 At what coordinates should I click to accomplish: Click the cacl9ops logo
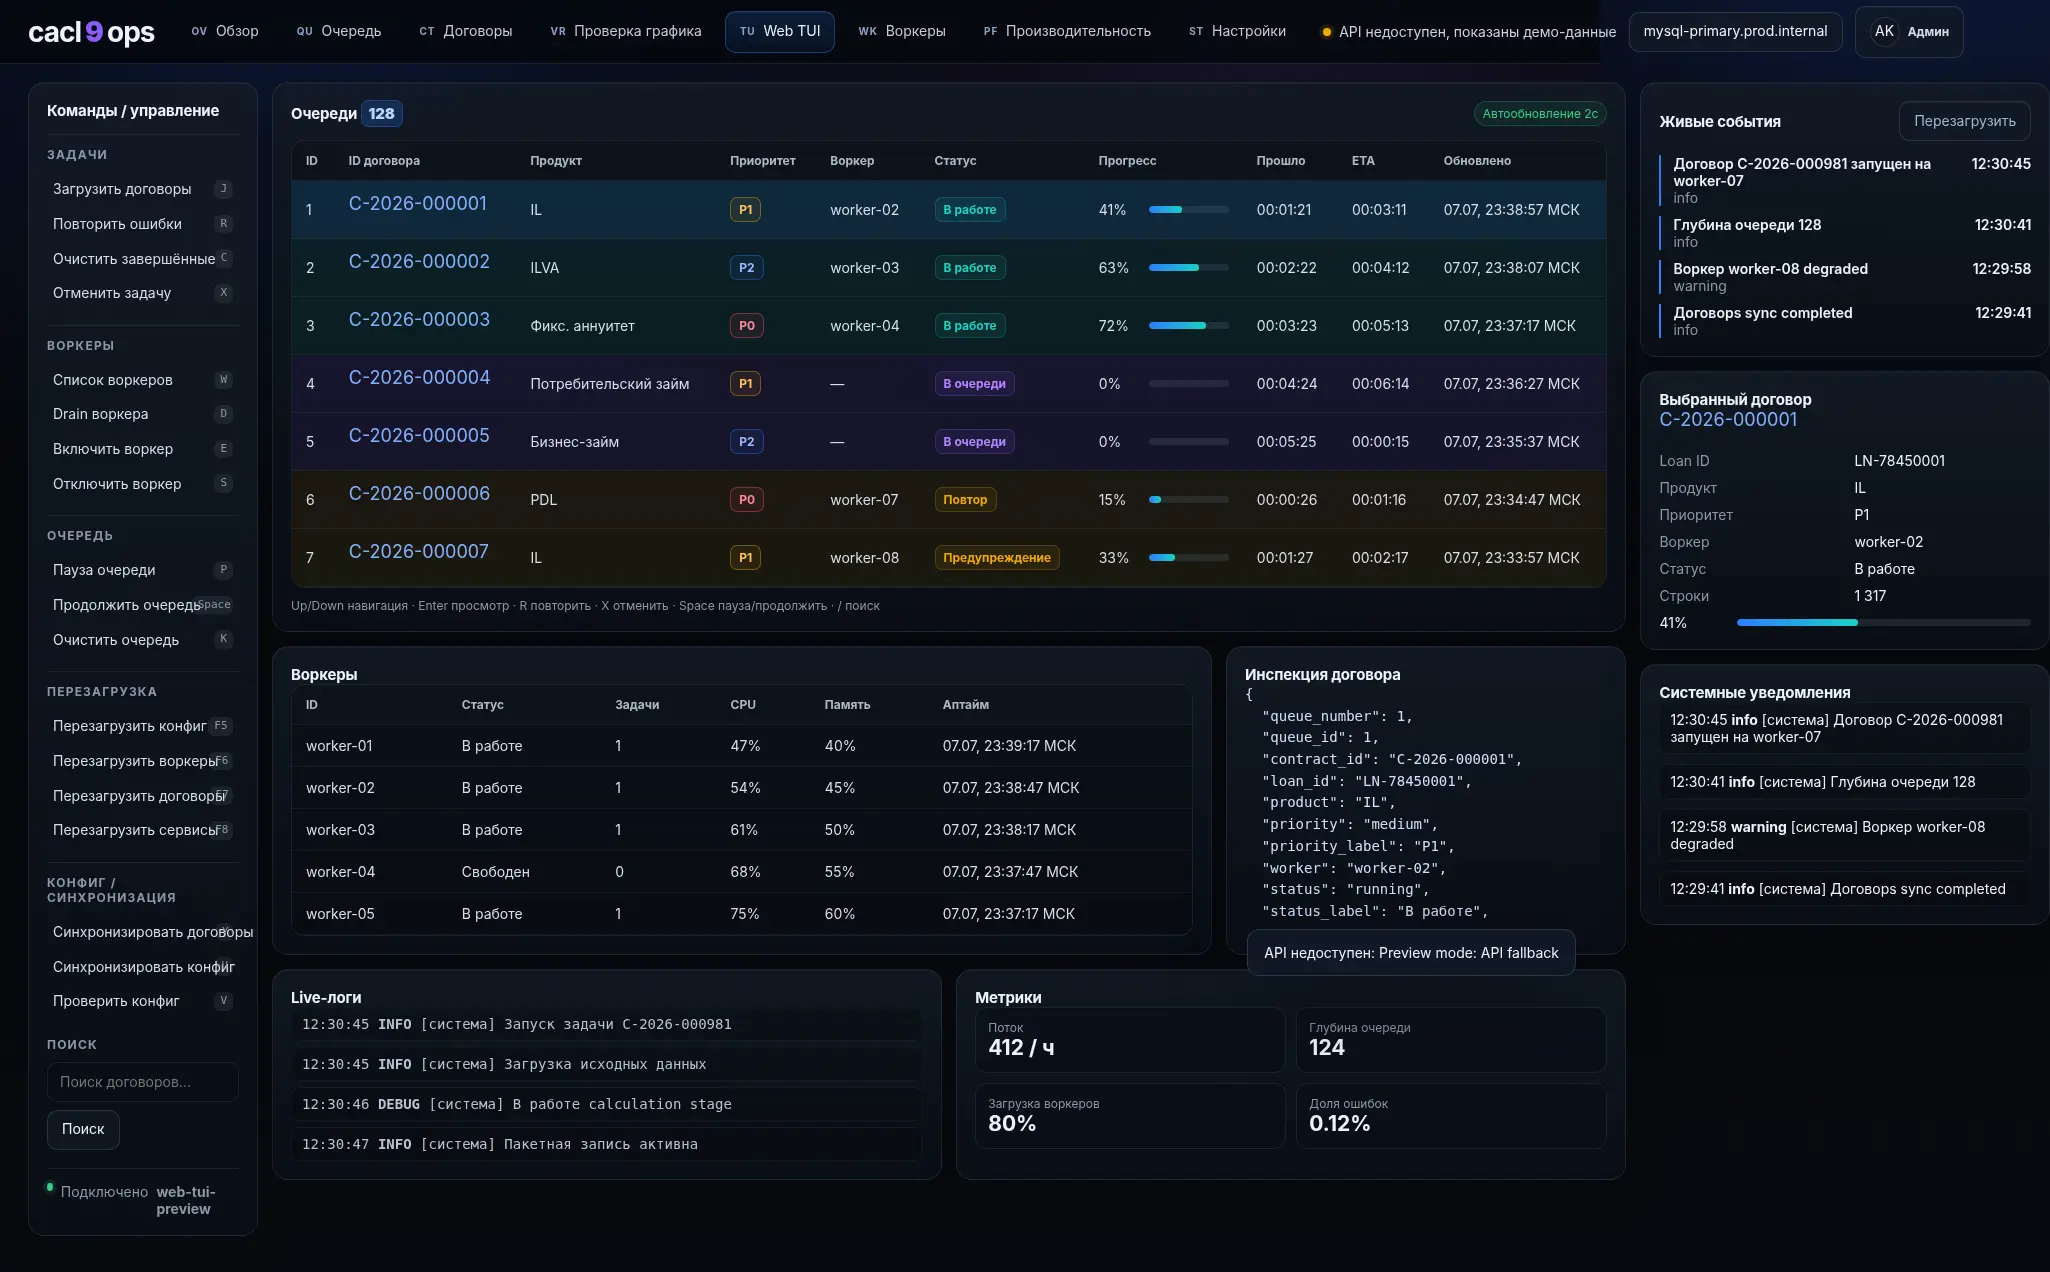(x=91, y=32)
